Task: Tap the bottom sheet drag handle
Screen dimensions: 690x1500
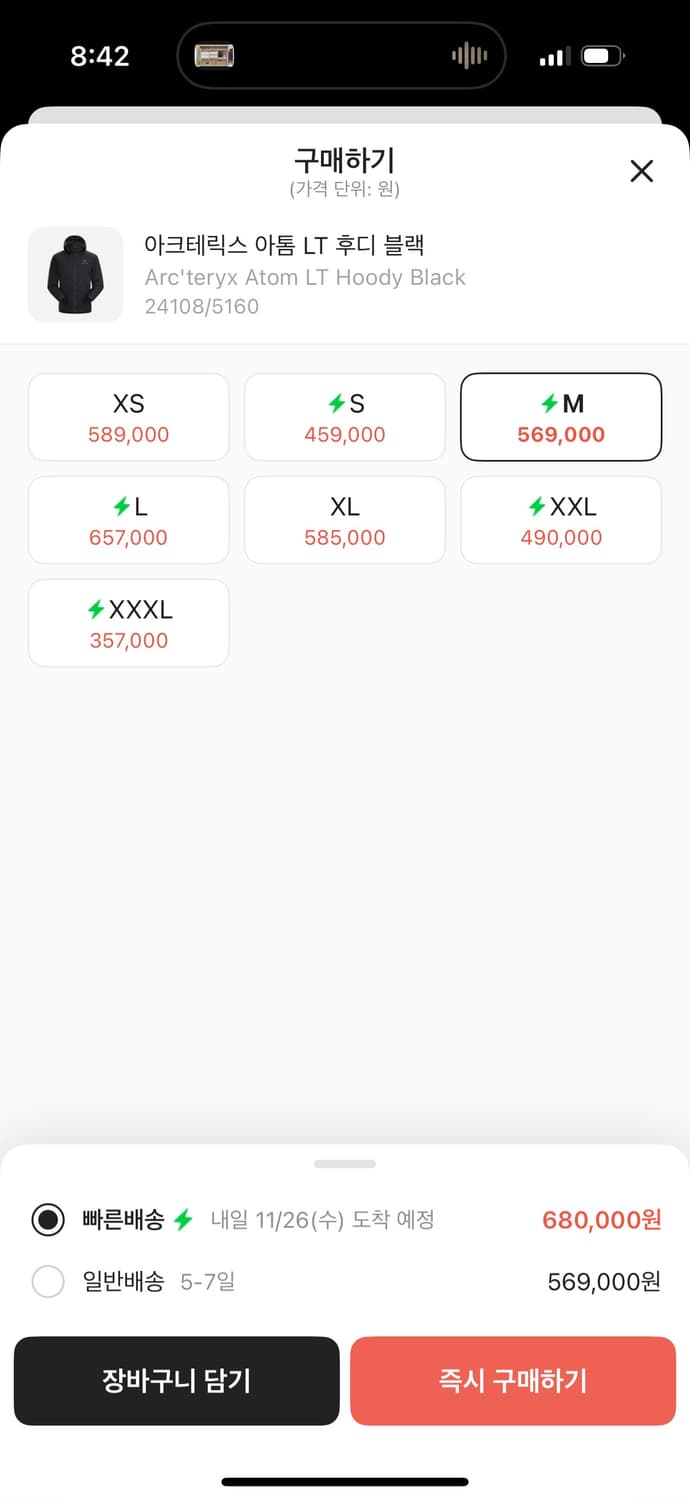Action: (x=345, y=1164)
